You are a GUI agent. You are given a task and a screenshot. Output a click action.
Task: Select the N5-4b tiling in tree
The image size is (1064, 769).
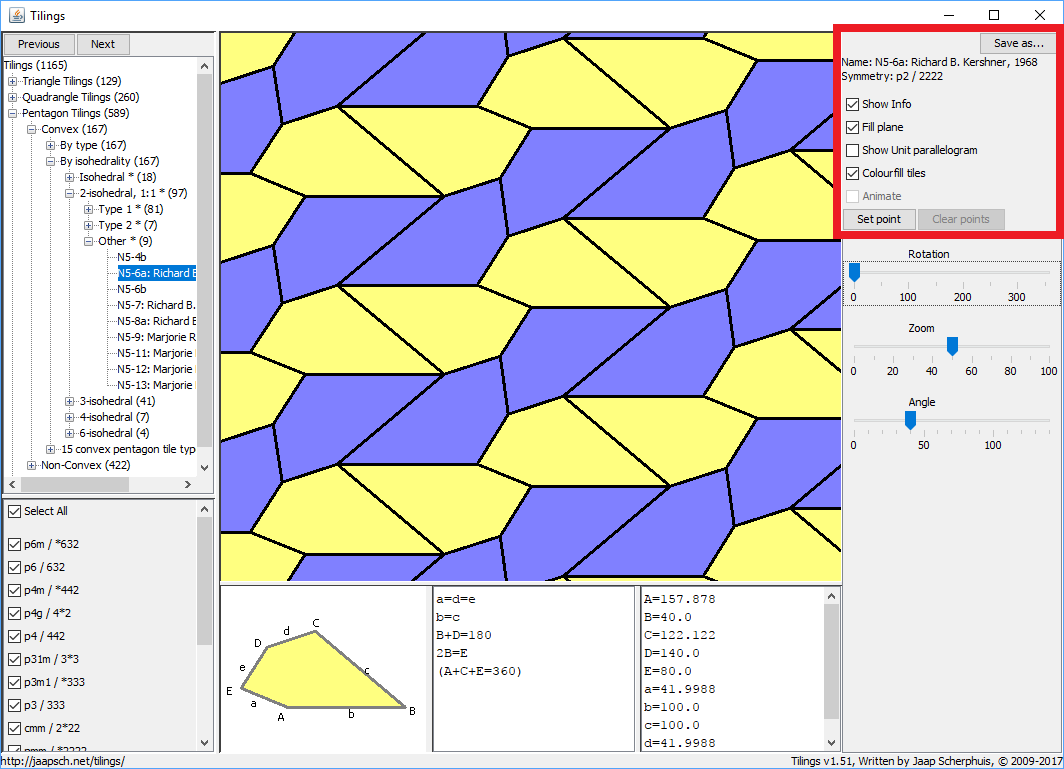tap(132, 257)
